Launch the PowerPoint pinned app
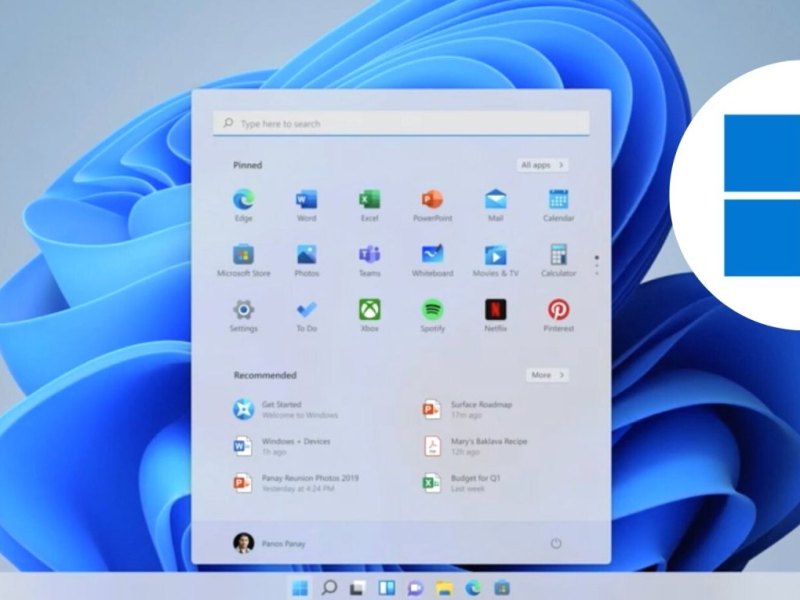Viewport: 800px width, 600px height. [x=433, y=205]
